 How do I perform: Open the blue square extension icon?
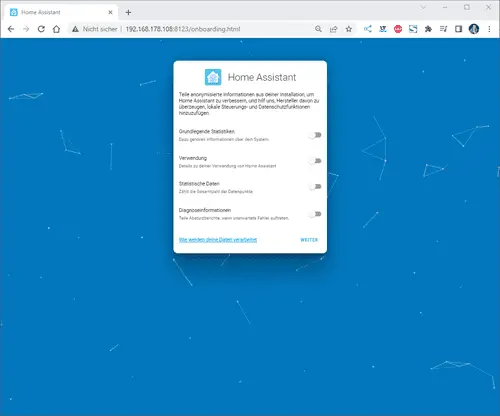413,29
